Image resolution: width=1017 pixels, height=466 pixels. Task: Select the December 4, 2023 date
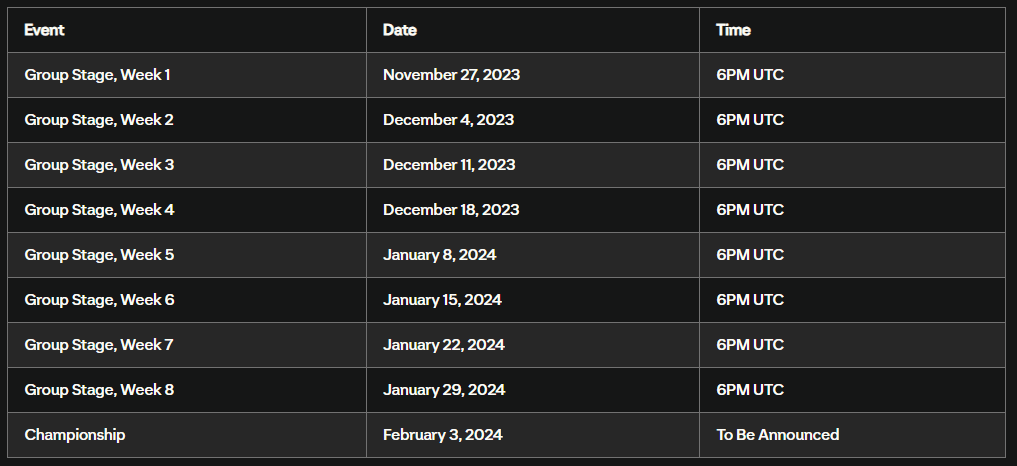(x=448, y=119)
